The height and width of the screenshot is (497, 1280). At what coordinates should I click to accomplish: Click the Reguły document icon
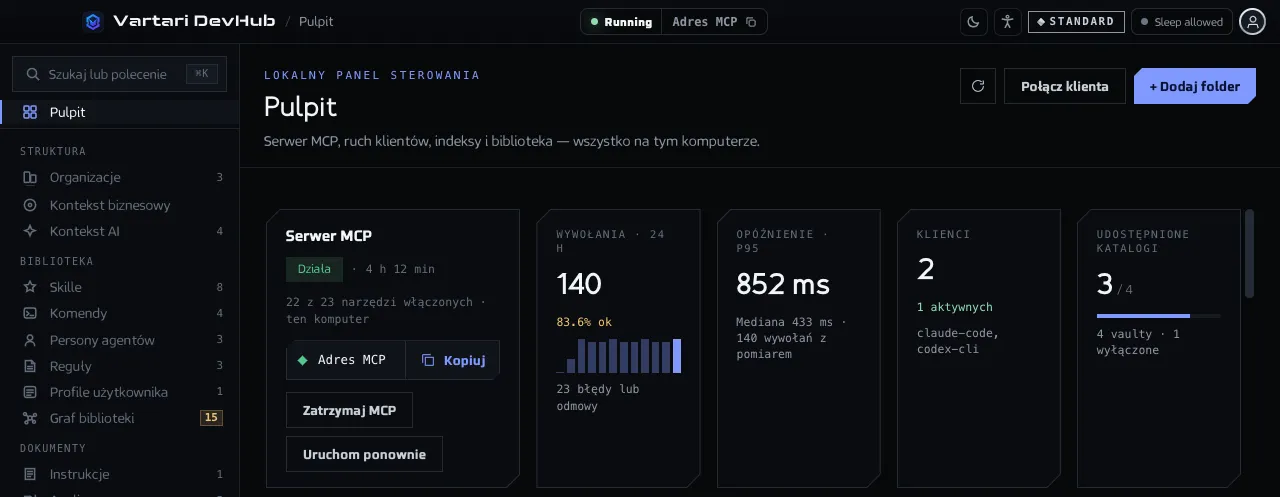point(30,366)
